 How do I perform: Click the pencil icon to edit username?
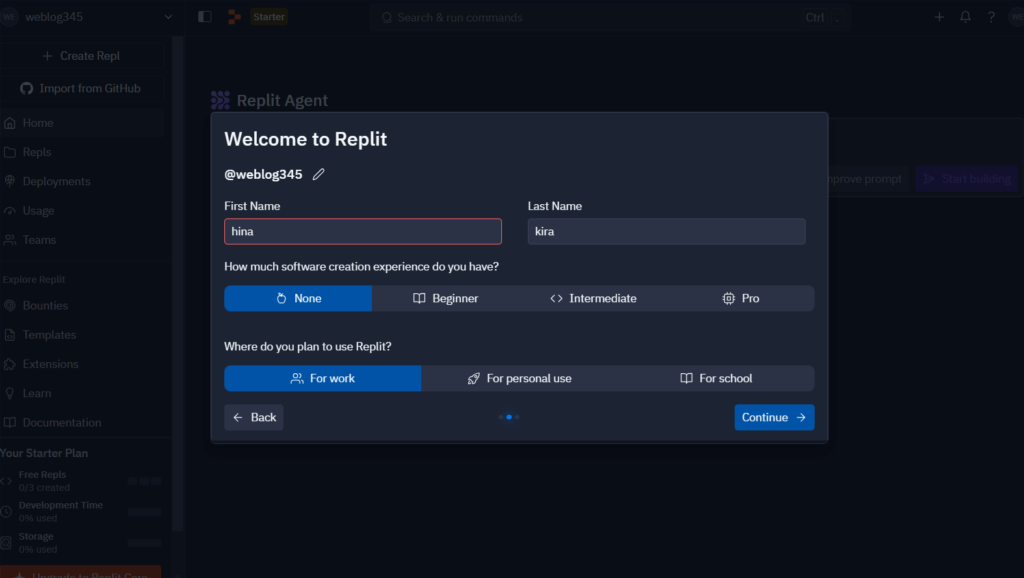point(319,174)
